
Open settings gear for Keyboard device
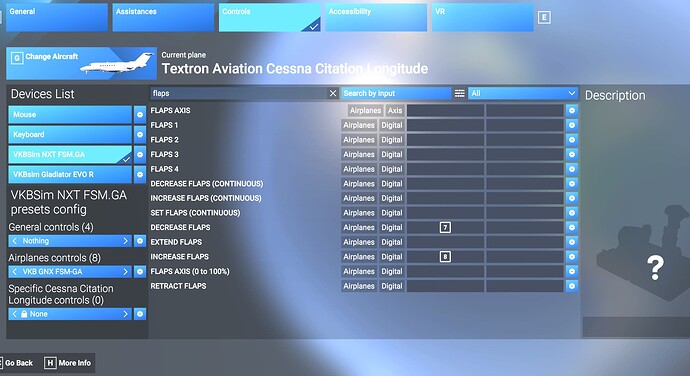pos(140,134)
